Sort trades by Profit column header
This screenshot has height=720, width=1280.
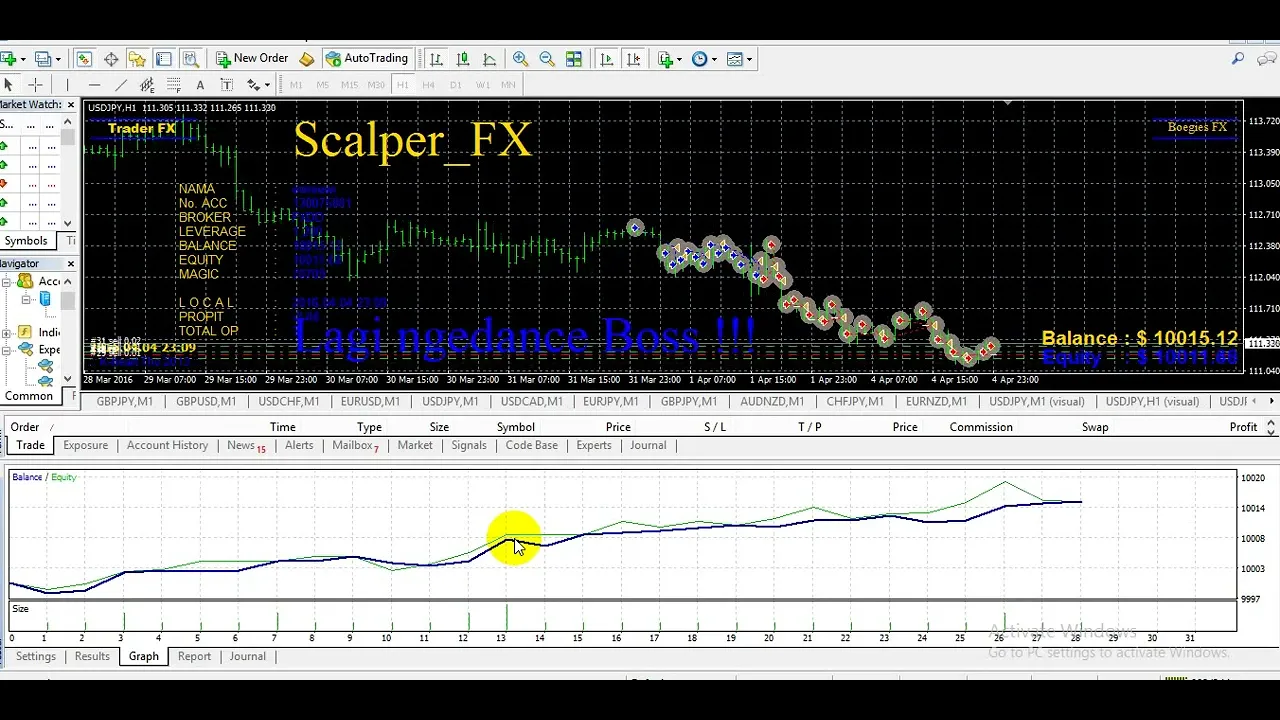[1243, 427]
